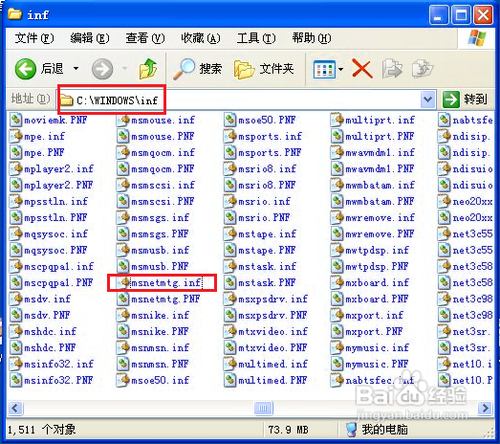Screen dimensions: 500x444
Task: Click the Copy To folder icon
Action: click(422, 69)
